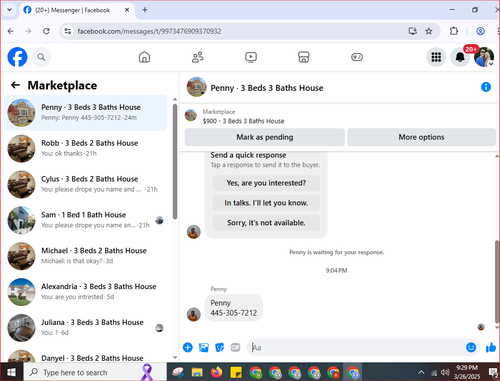500x381 pixels.
Task: Close the Messenger | Facebook tab
Action: (x=127, y=10)
